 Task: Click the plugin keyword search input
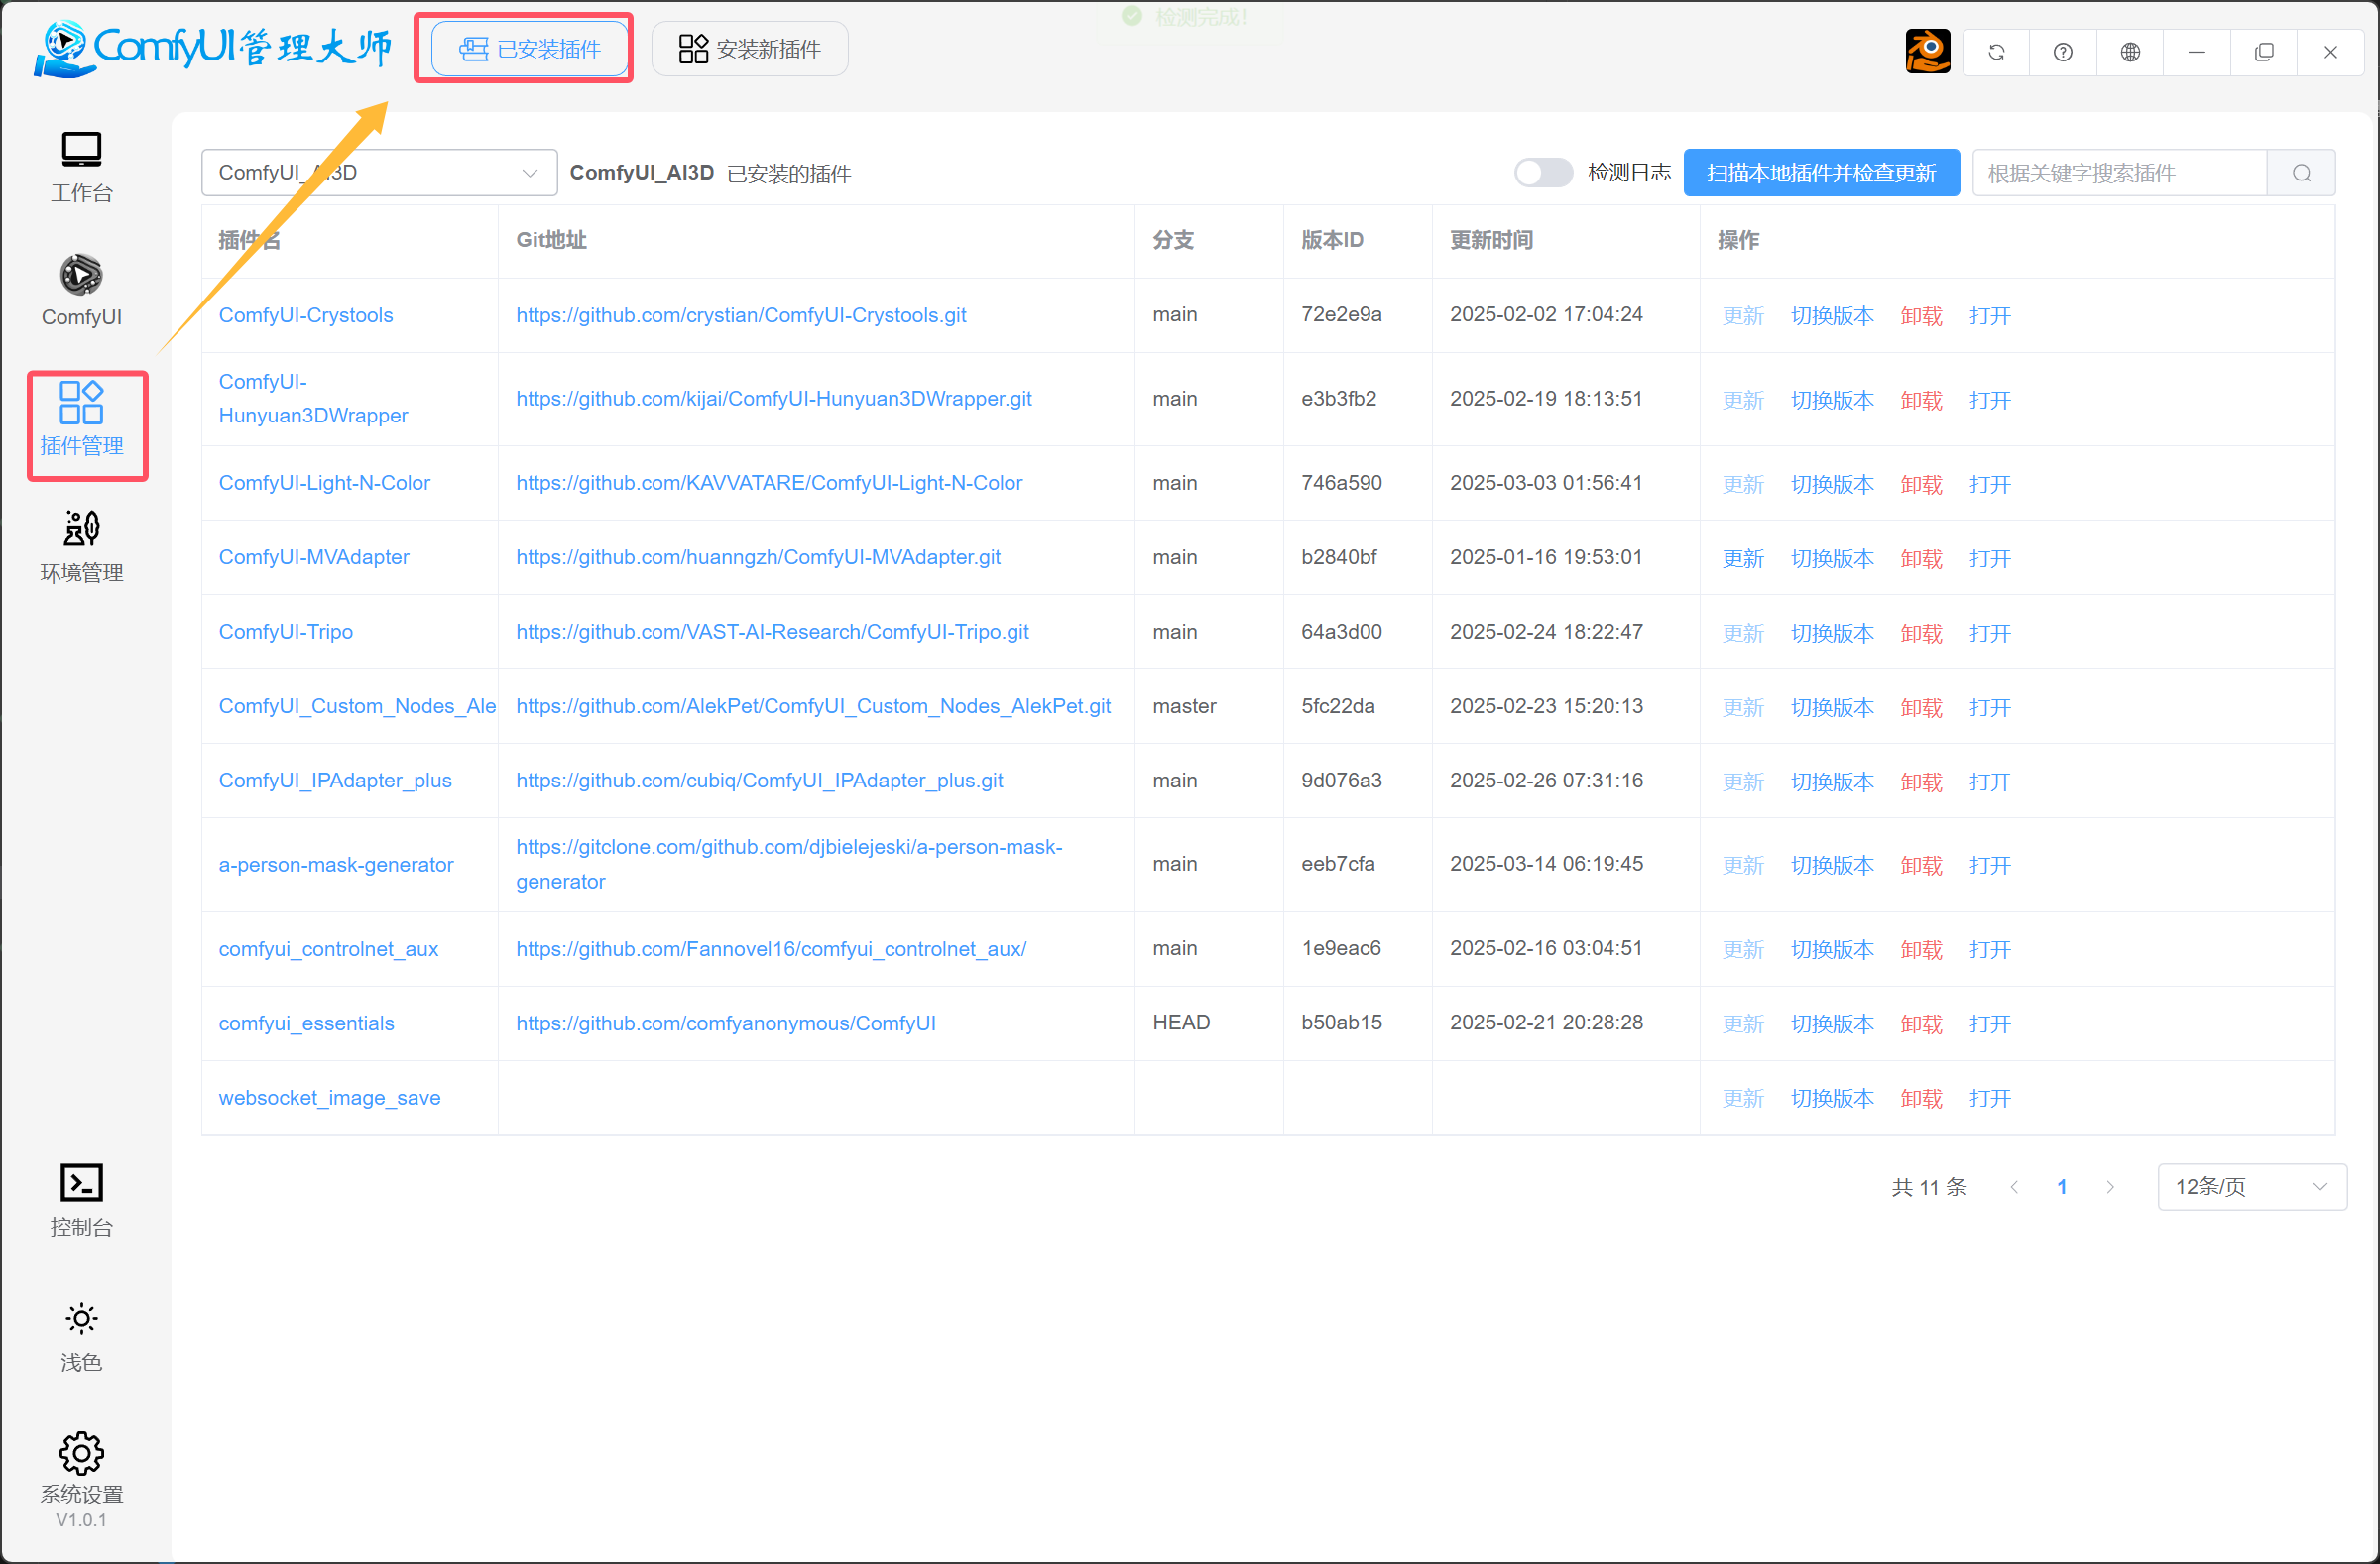[2120, 172]
